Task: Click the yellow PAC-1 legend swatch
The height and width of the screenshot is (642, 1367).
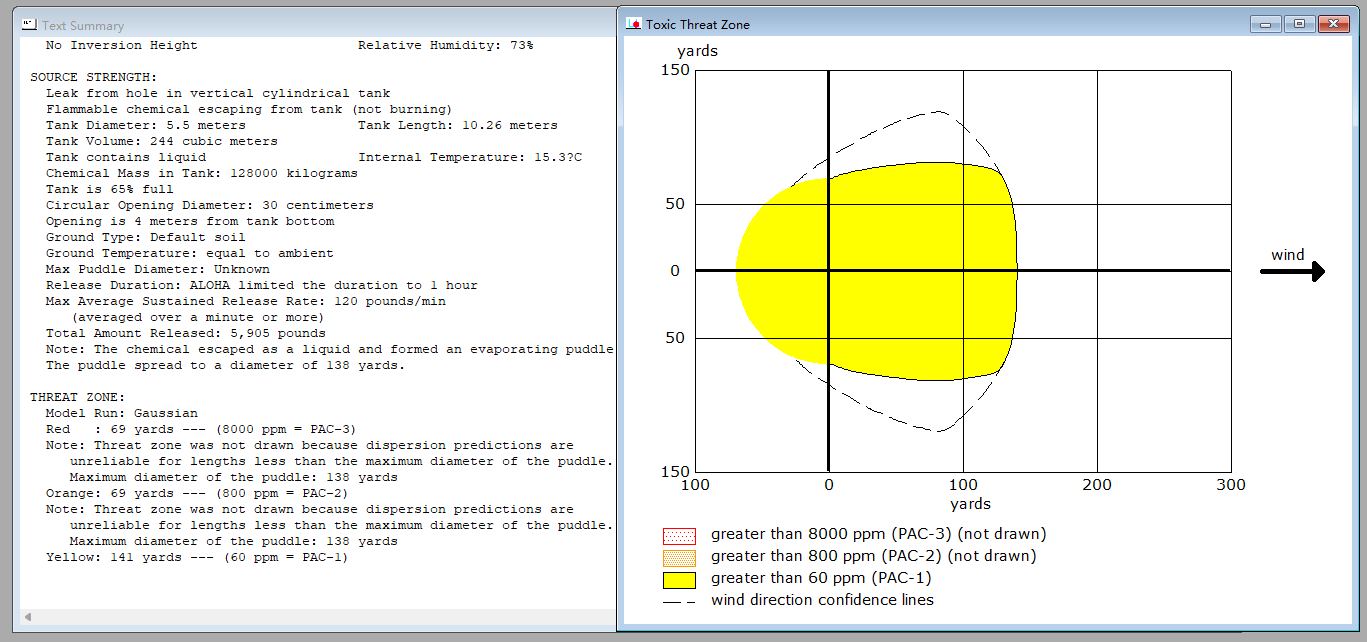Action: coord(679,579)
